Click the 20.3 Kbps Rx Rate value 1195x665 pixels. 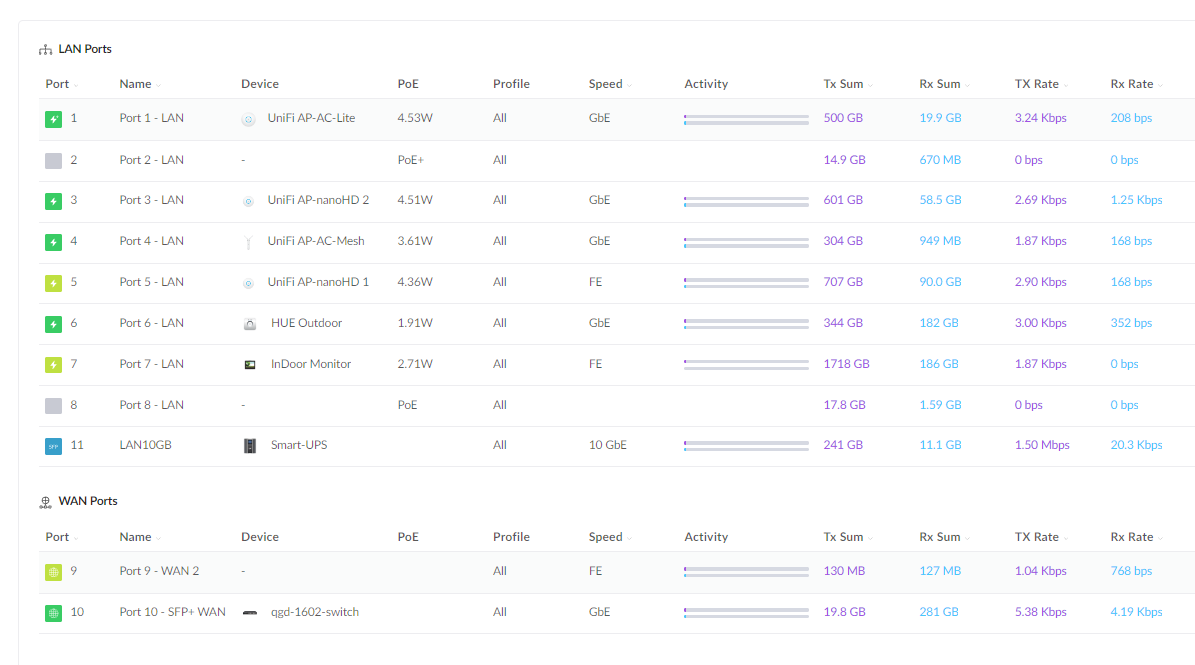point(1136,446)
